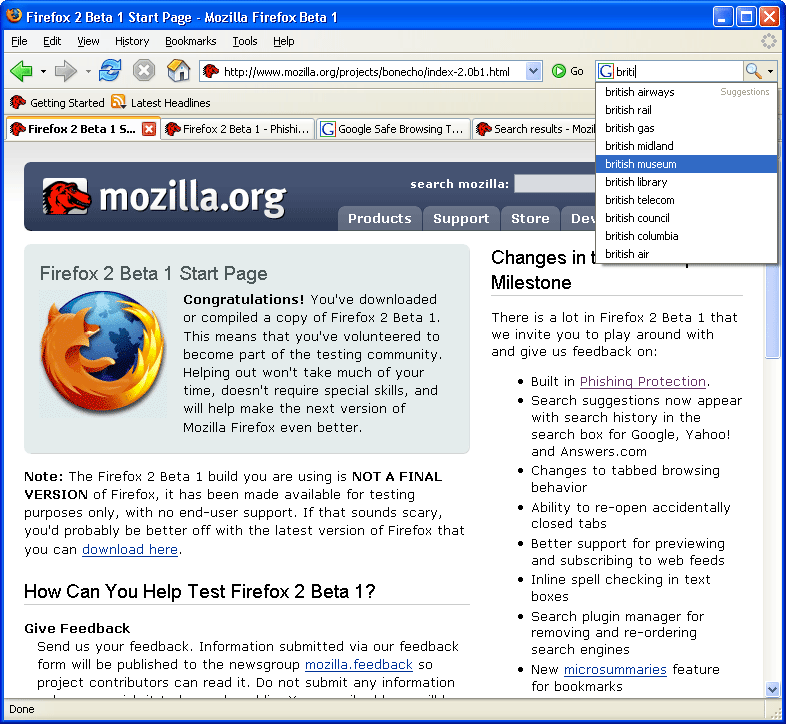
Task: Go to Home page via house icon
Action: point(178,71)
